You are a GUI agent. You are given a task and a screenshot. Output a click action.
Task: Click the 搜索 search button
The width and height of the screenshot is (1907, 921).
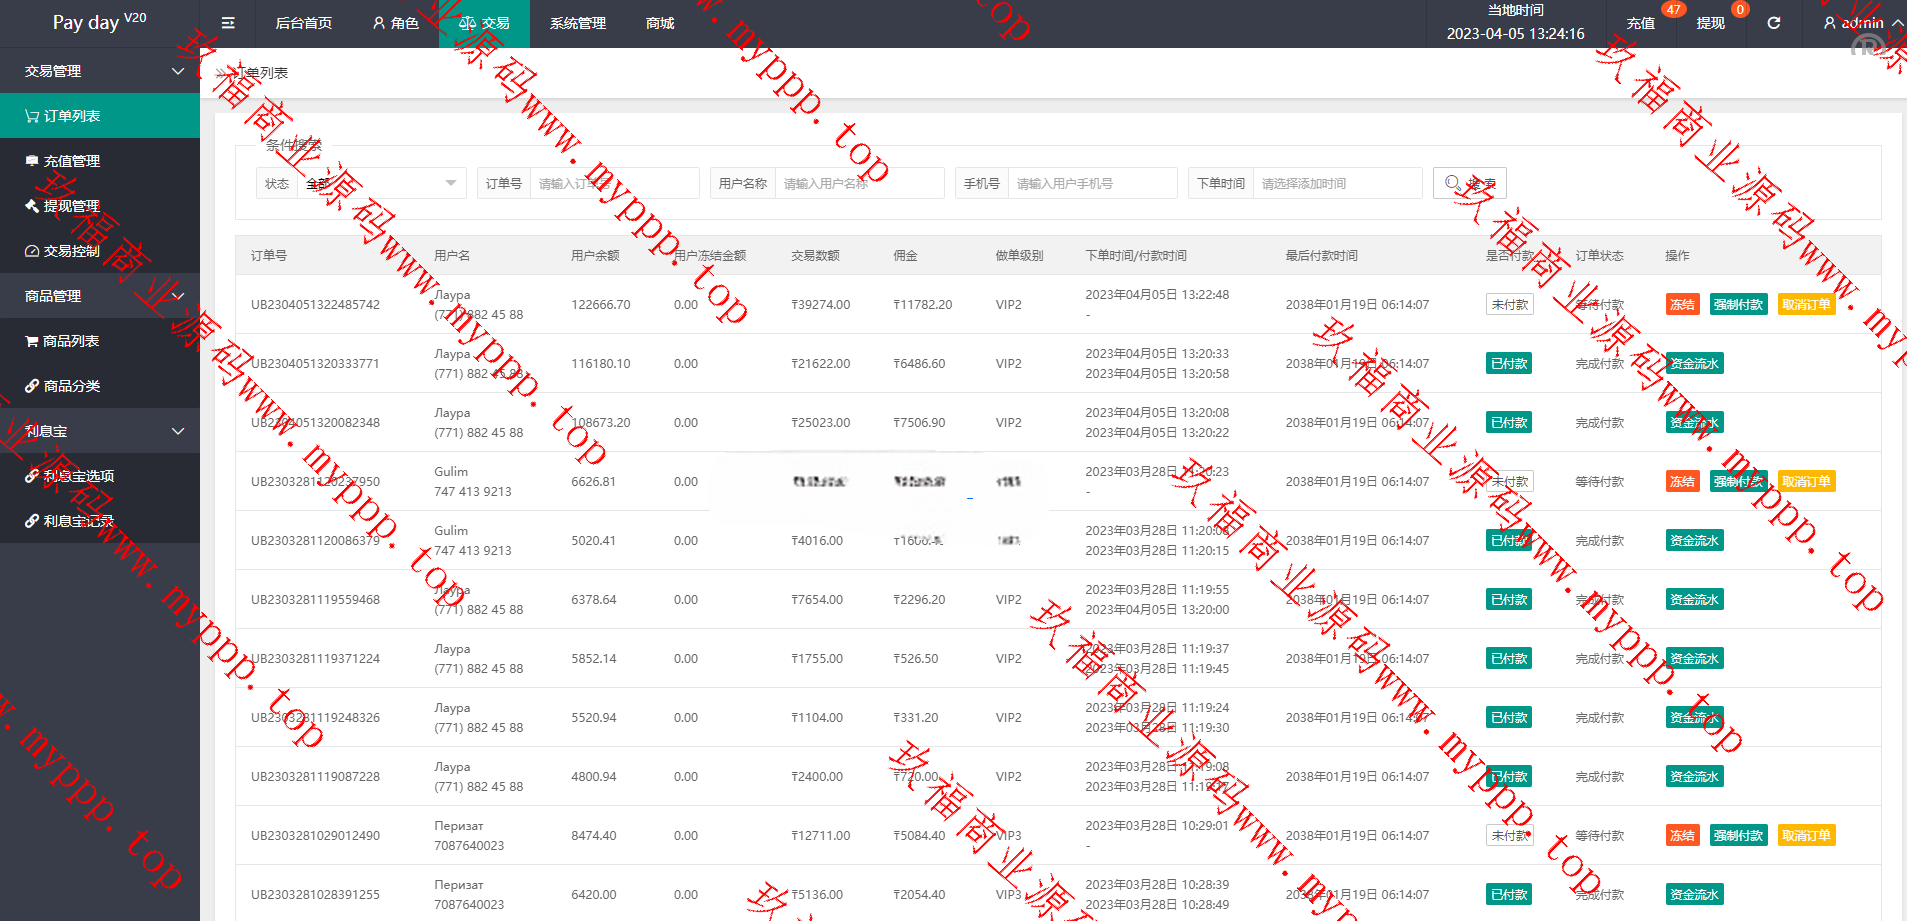click(x=1469, y=184)
